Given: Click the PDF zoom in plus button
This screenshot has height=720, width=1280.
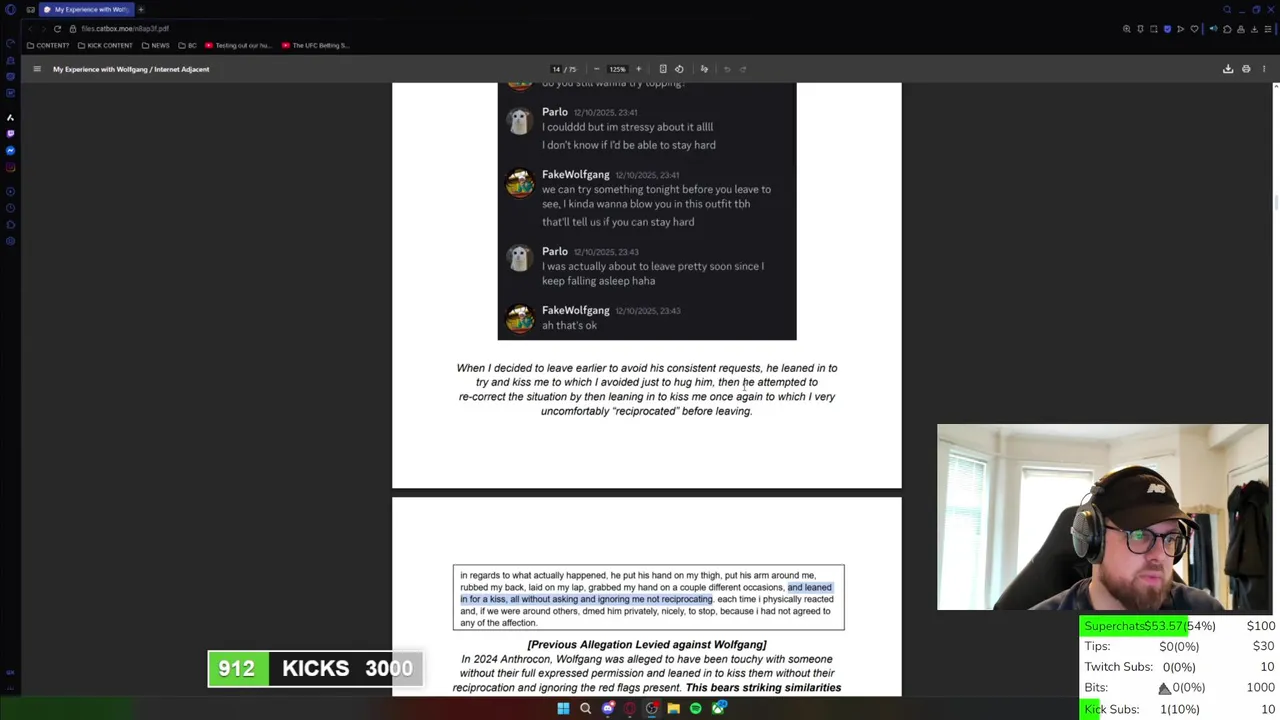Looking at the screenshot, I should click(639, 69).
